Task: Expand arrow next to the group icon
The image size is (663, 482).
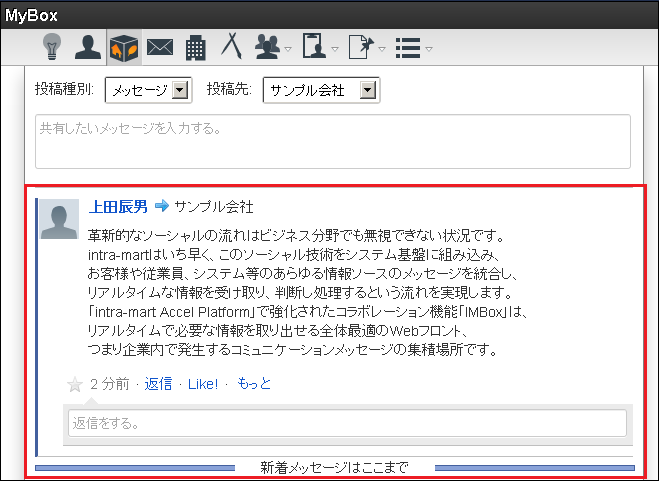Action: pos(288,49)
